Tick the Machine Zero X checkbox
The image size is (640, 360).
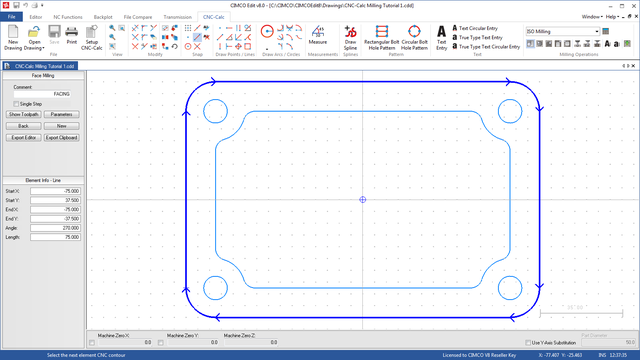(92, 343)
